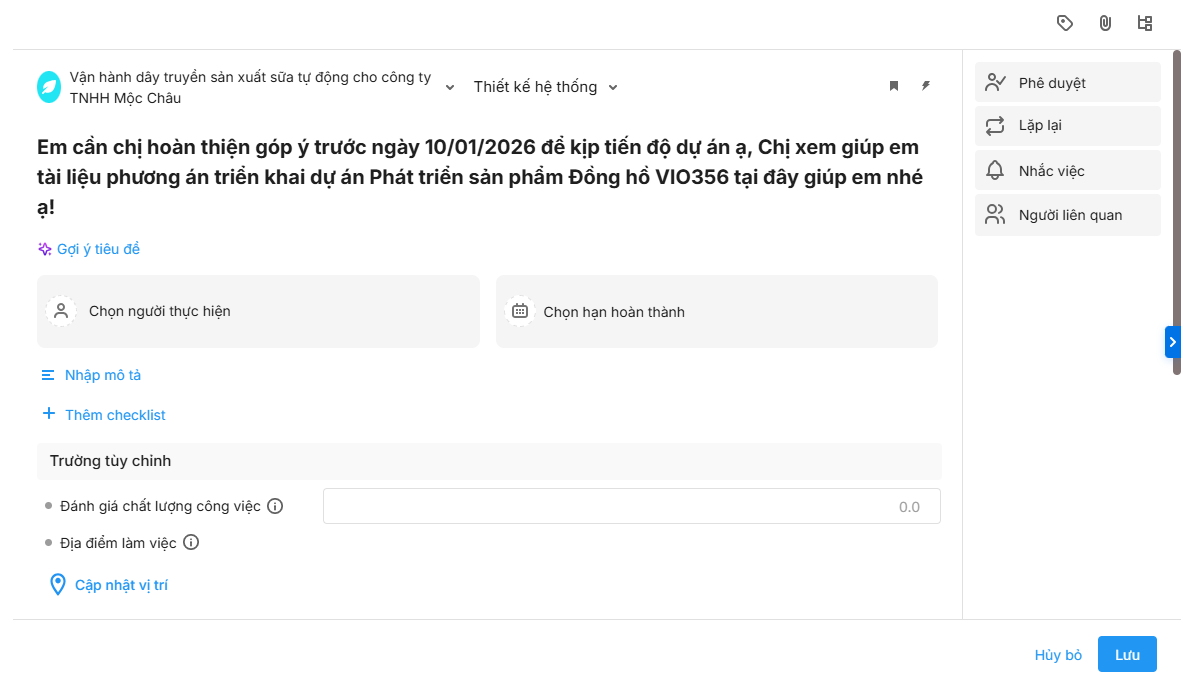Viewport: 1192px width, 683px height.
Task: Open the Thiết kế hệ thống dropdown
Action: (546, 87)
